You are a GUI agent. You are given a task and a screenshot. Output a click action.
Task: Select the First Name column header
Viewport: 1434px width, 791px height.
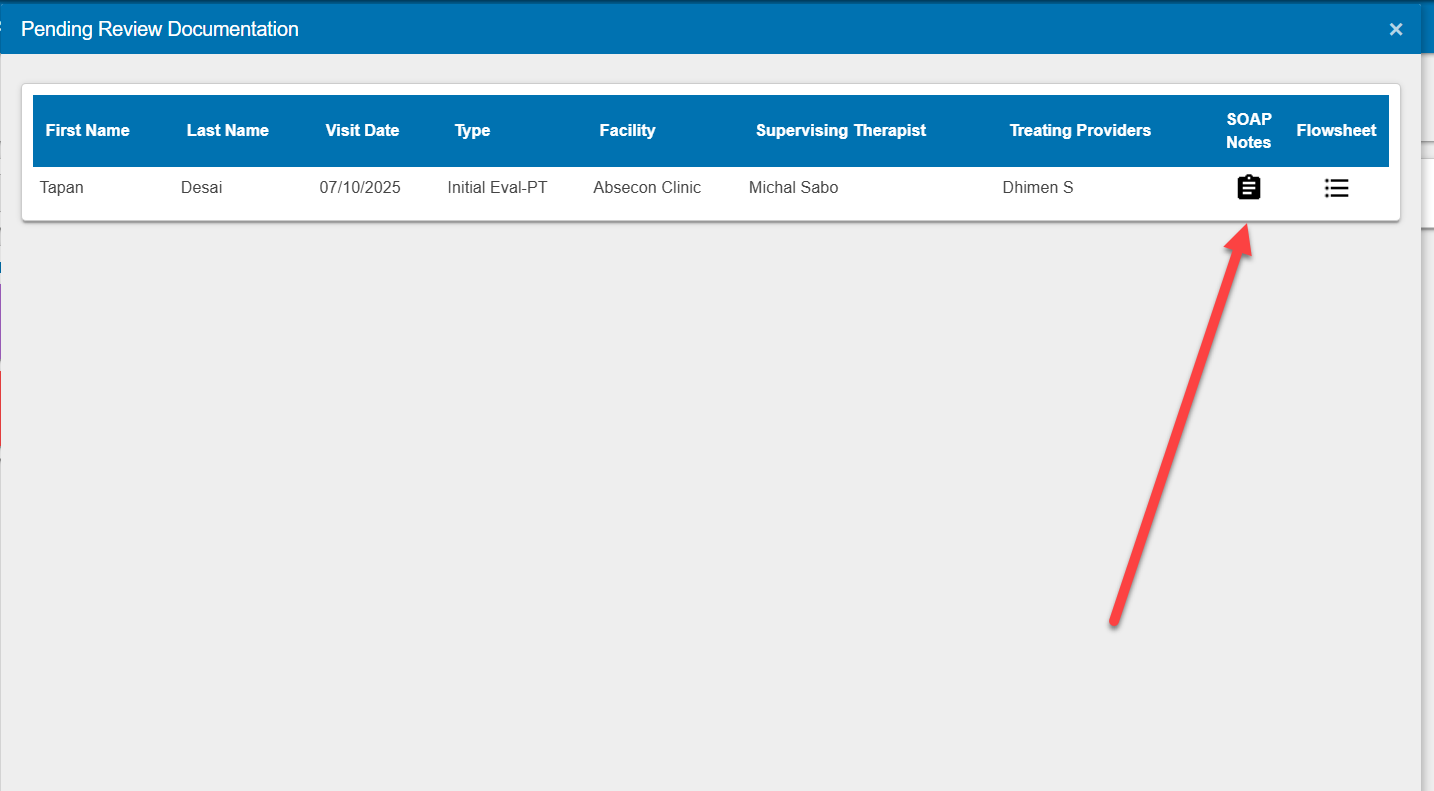point(88,130)
